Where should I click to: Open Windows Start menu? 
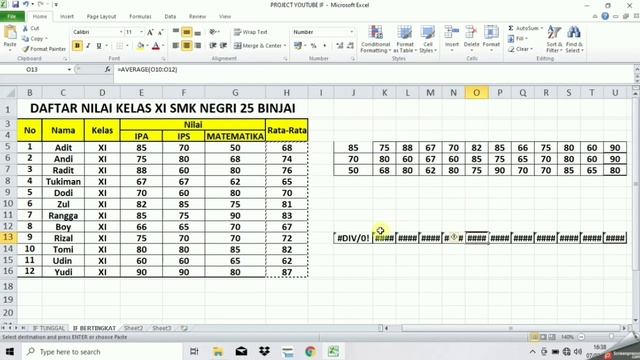pos(9,351)
